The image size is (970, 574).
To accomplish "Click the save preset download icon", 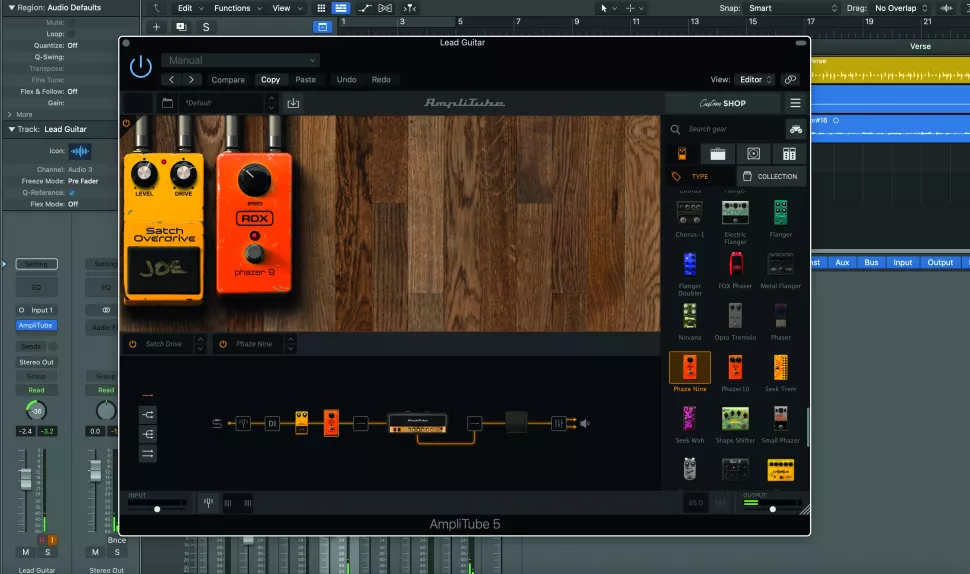I will 293,103.
